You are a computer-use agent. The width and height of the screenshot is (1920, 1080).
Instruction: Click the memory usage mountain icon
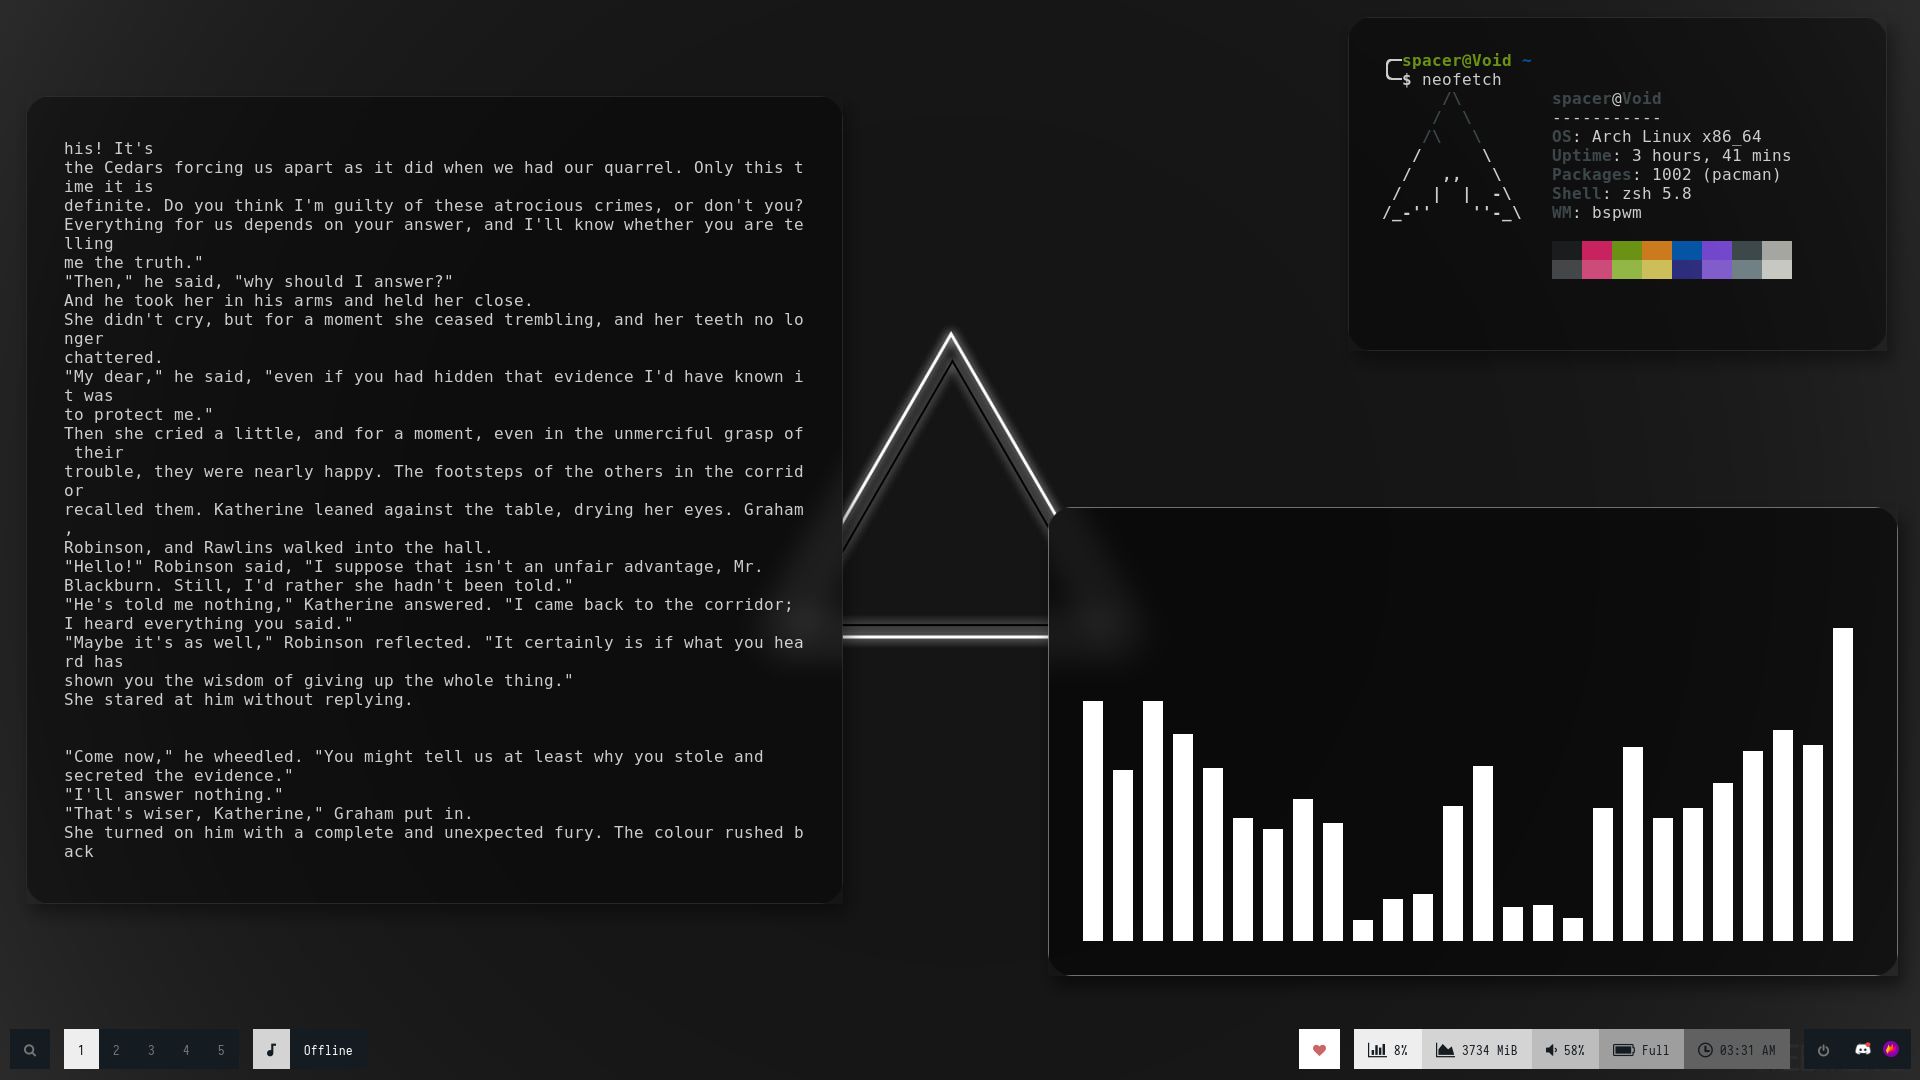tap(1445, 1050)
